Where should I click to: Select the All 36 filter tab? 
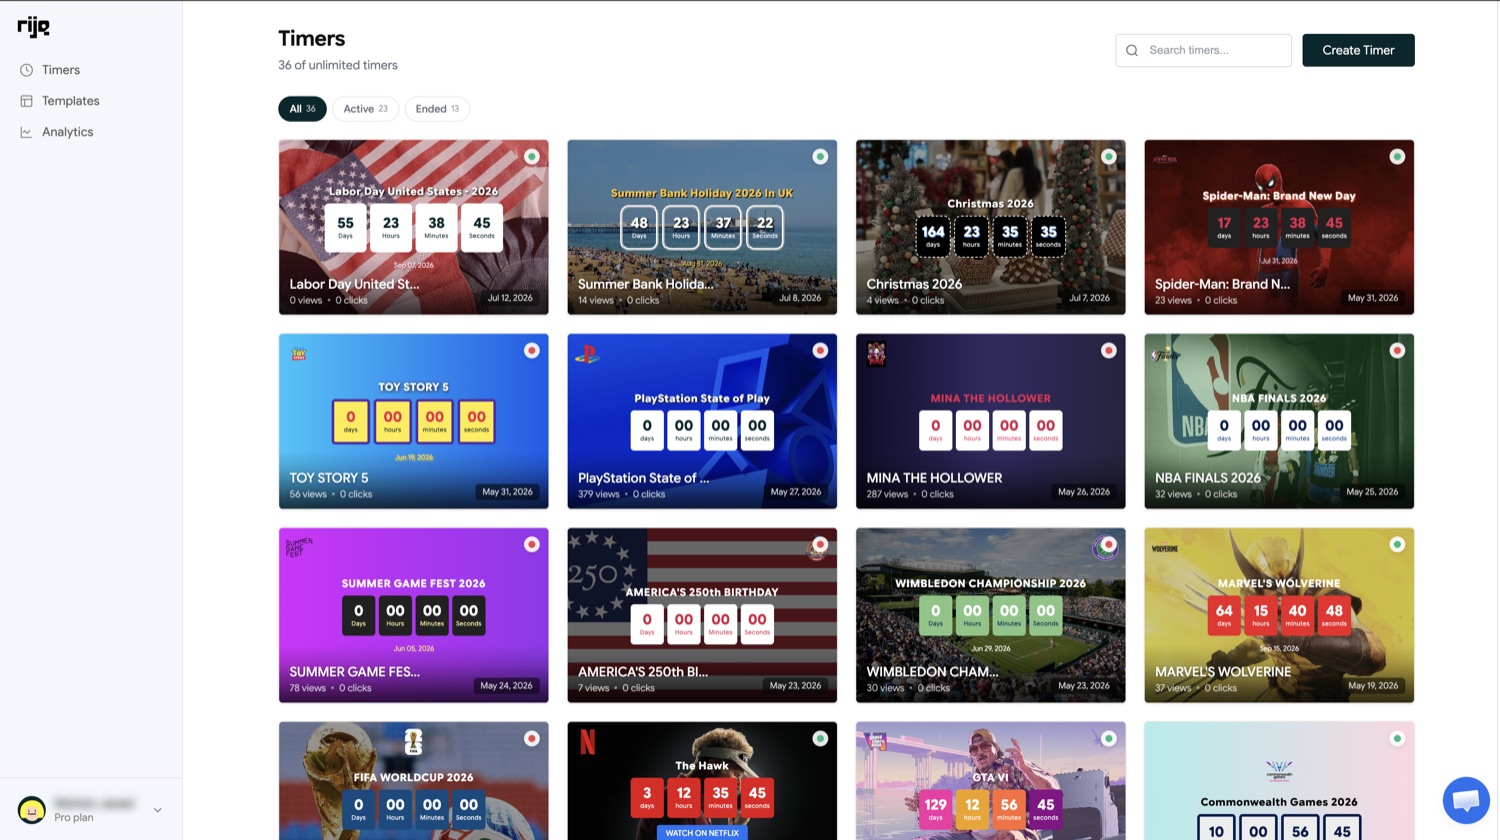302,109
